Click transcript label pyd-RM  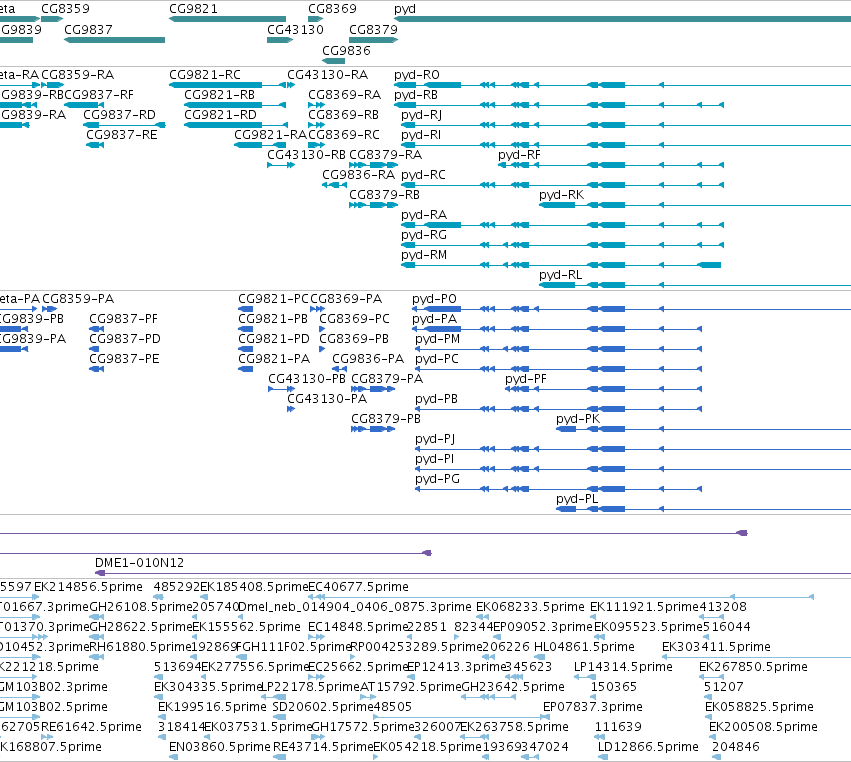coord(424,255)
